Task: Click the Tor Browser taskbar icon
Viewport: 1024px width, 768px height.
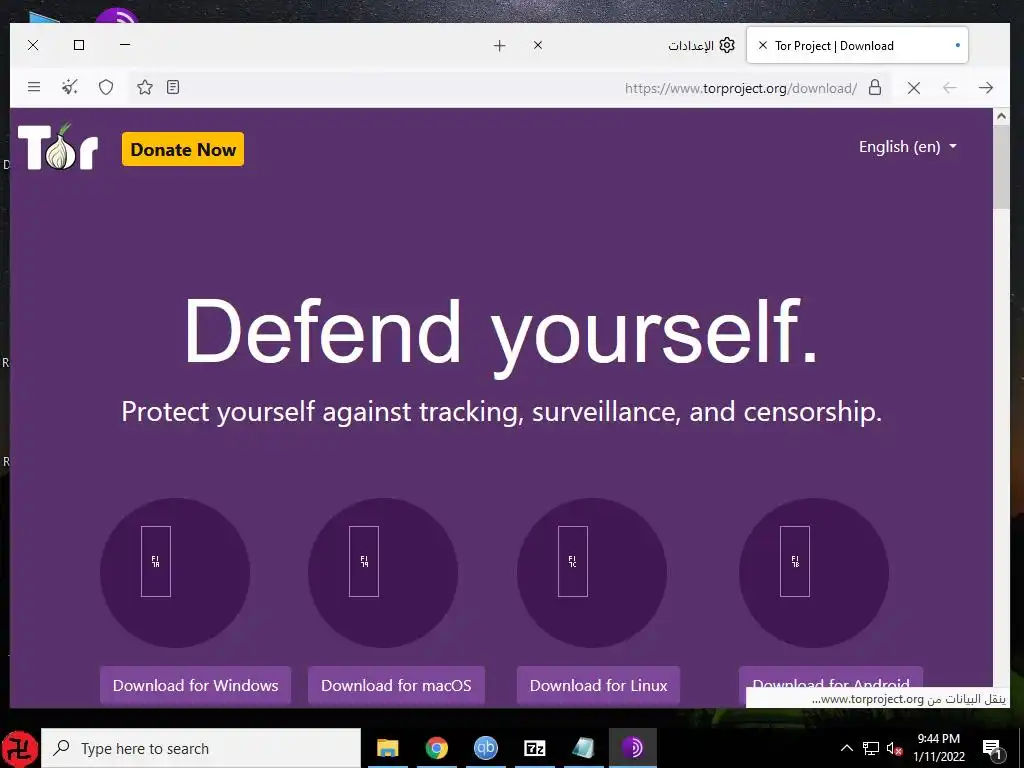Action: click(632, 748)
